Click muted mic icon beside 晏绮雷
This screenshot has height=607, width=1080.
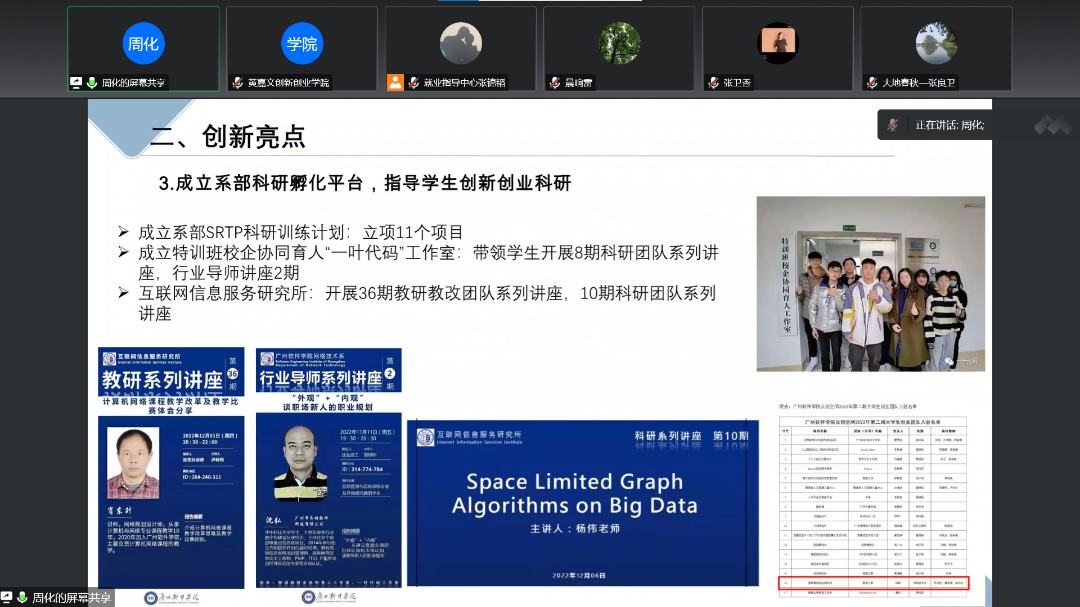coord(555,83)
